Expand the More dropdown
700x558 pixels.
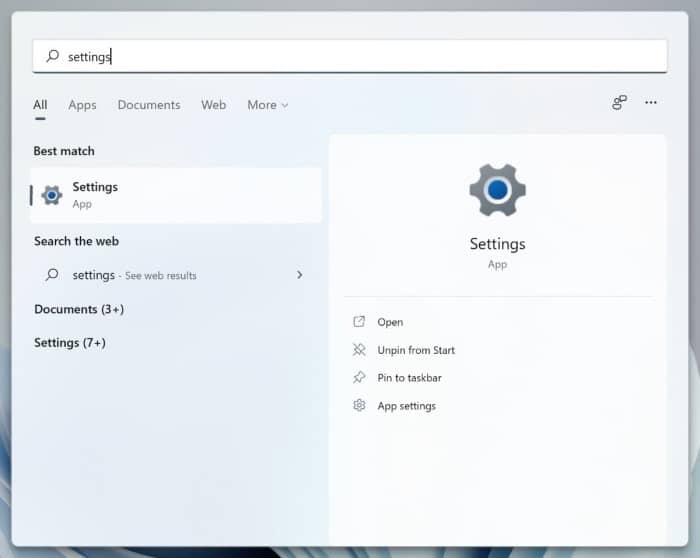[267, 105]
